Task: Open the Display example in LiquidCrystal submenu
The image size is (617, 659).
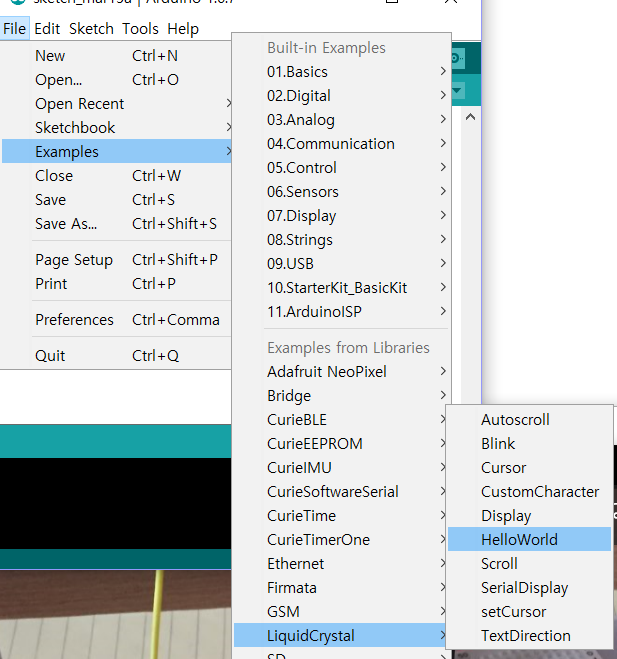Action: [529, 515]
